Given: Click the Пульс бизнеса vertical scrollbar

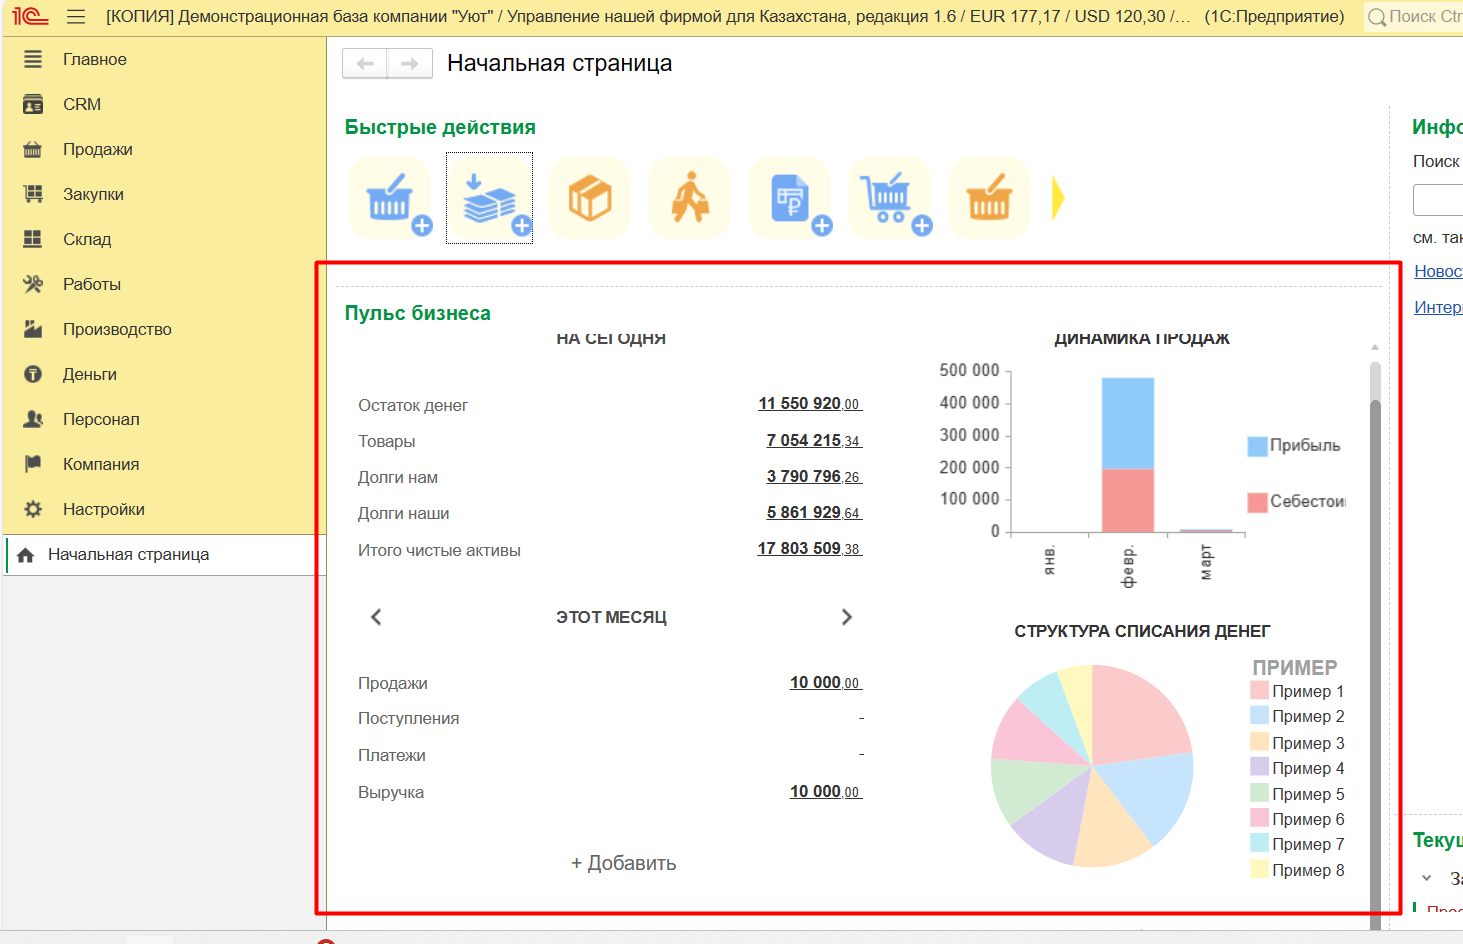Looking at the screenshot, I should click(1375, 650).
